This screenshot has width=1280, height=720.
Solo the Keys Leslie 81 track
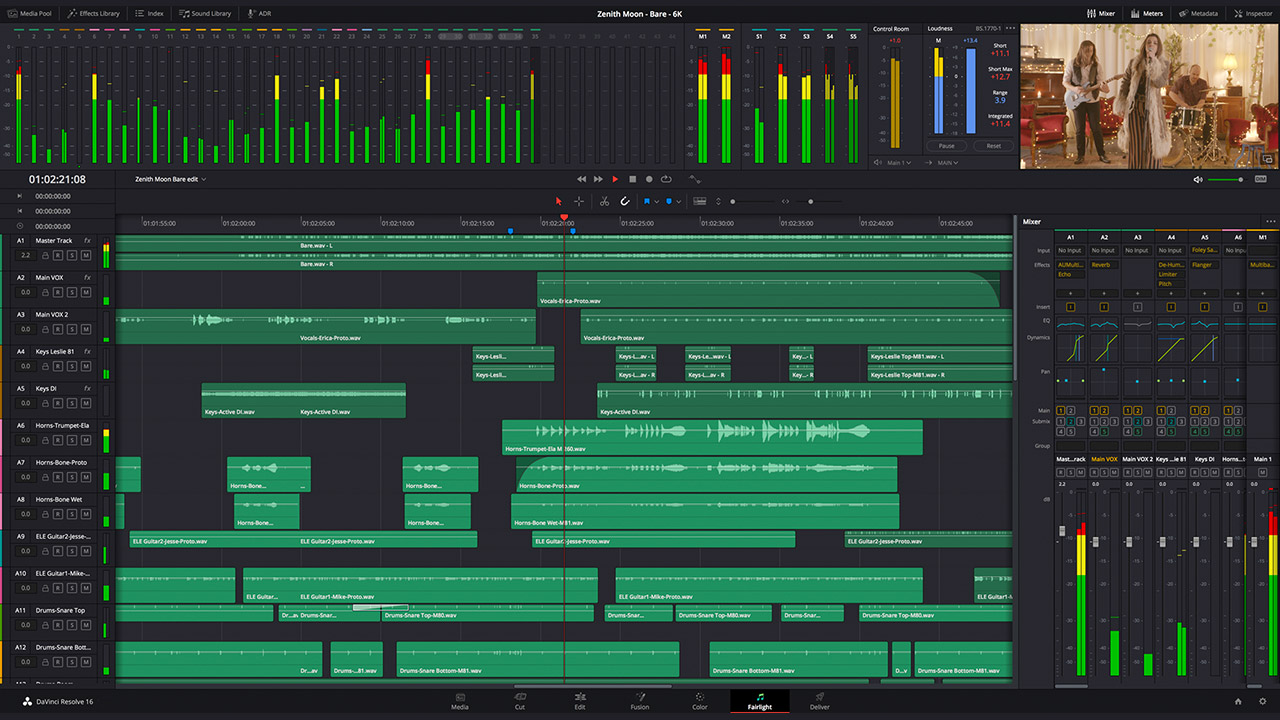click(72, 367)
